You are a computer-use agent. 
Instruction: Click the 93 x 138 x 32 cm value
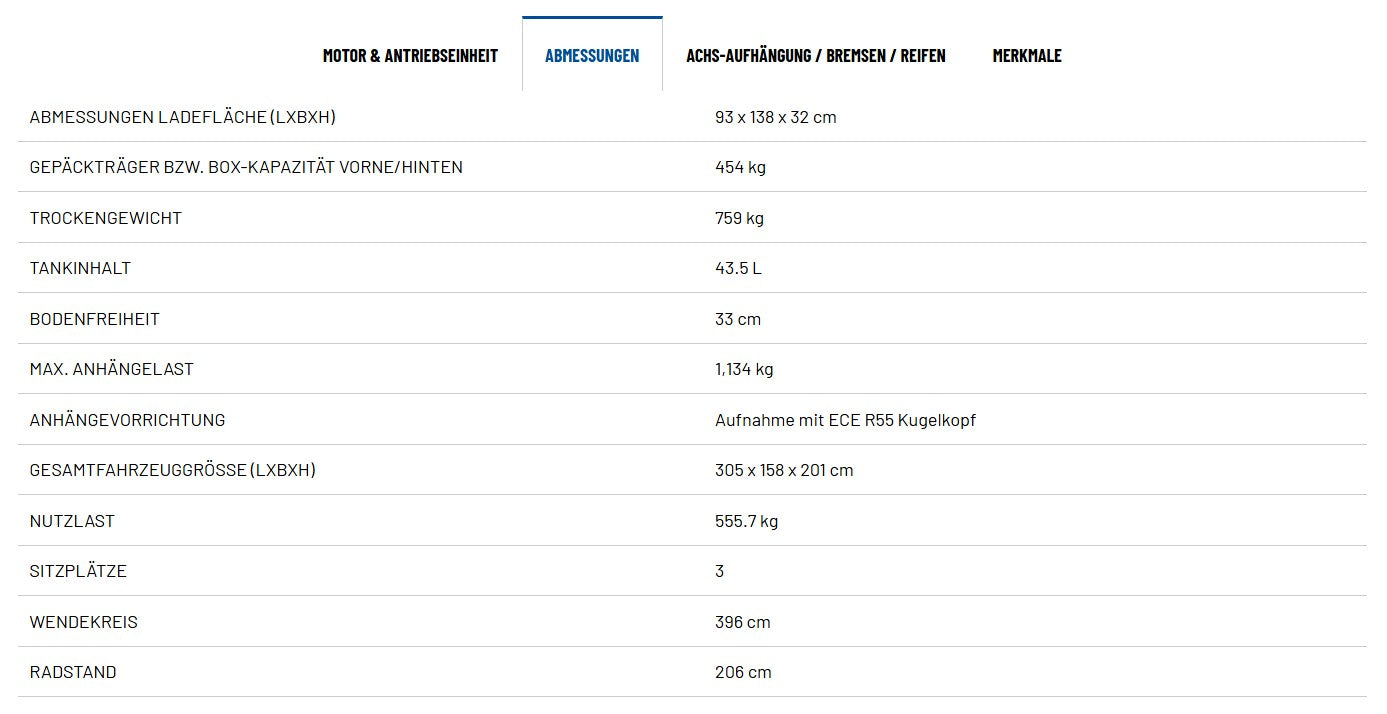tap(776, 117)
